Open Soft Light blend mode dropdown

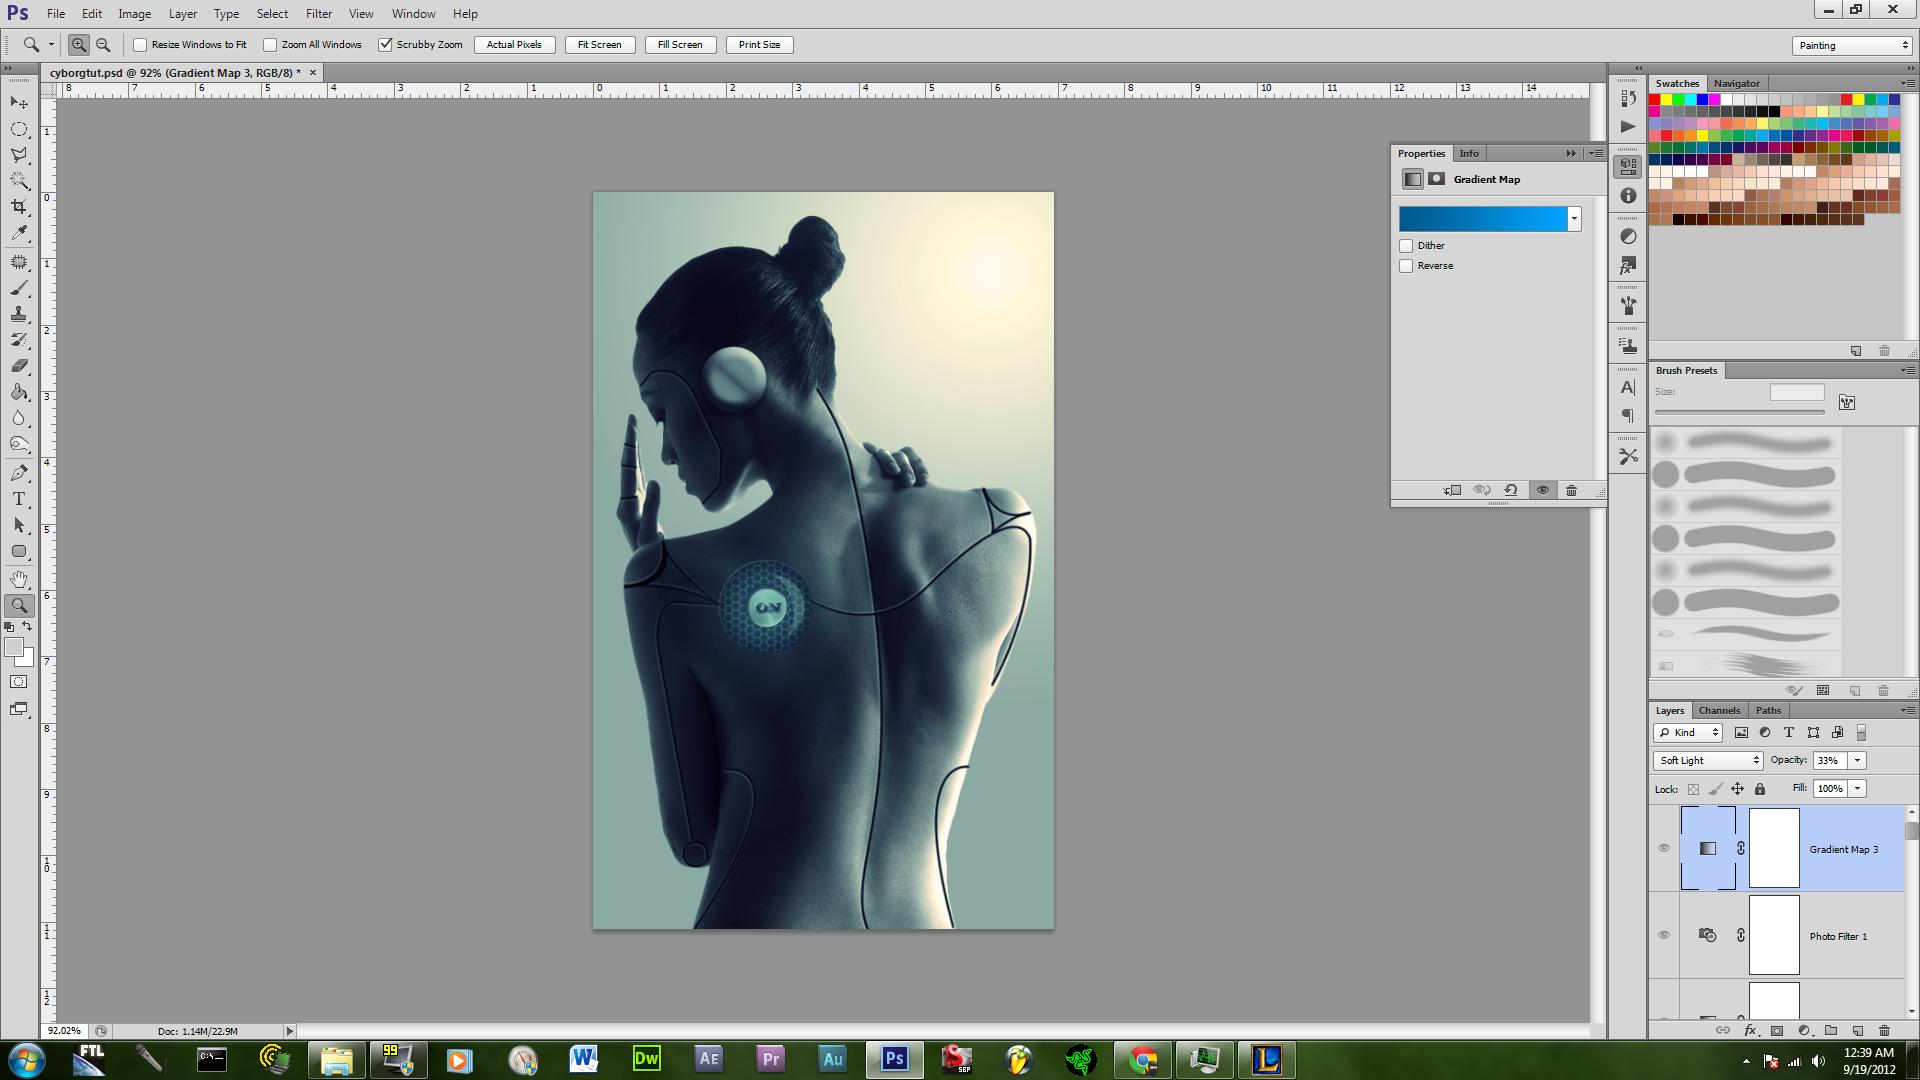pos(1708,761)
